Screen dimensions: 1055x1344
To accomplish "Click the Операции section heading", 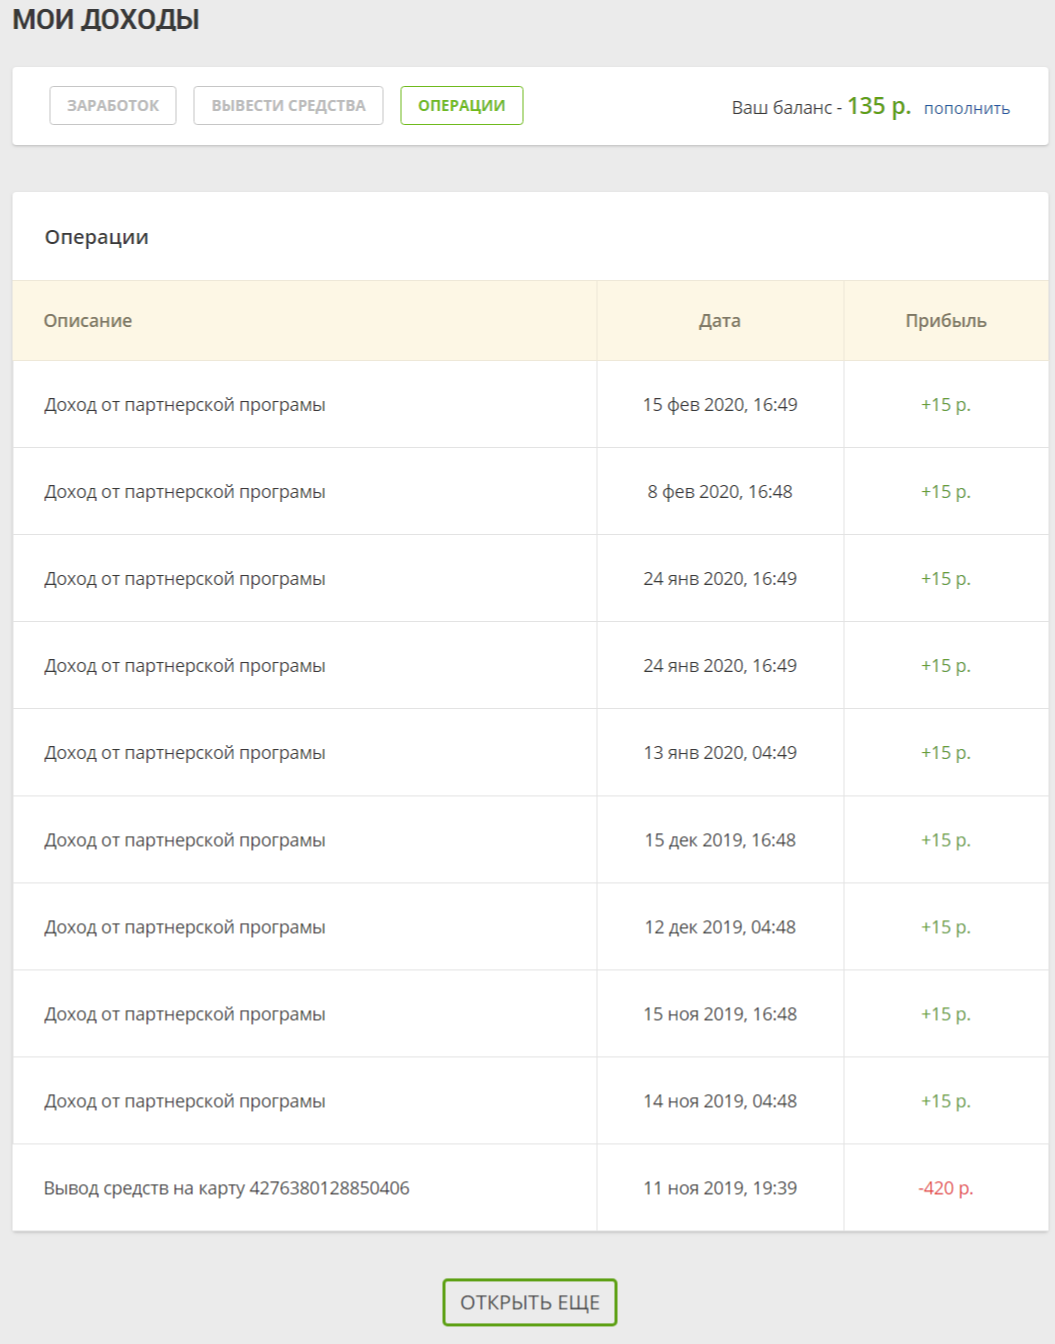I will pos(97,237).
